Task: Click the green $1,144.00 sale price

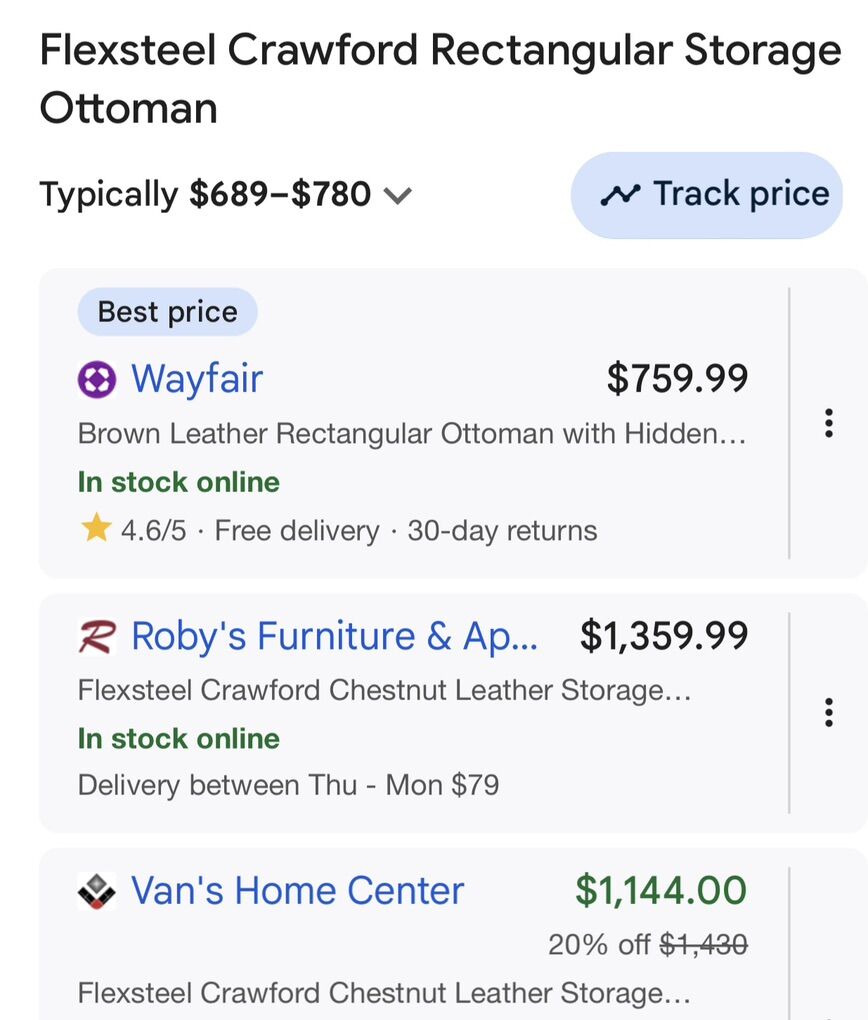Action: click(661, 890)
